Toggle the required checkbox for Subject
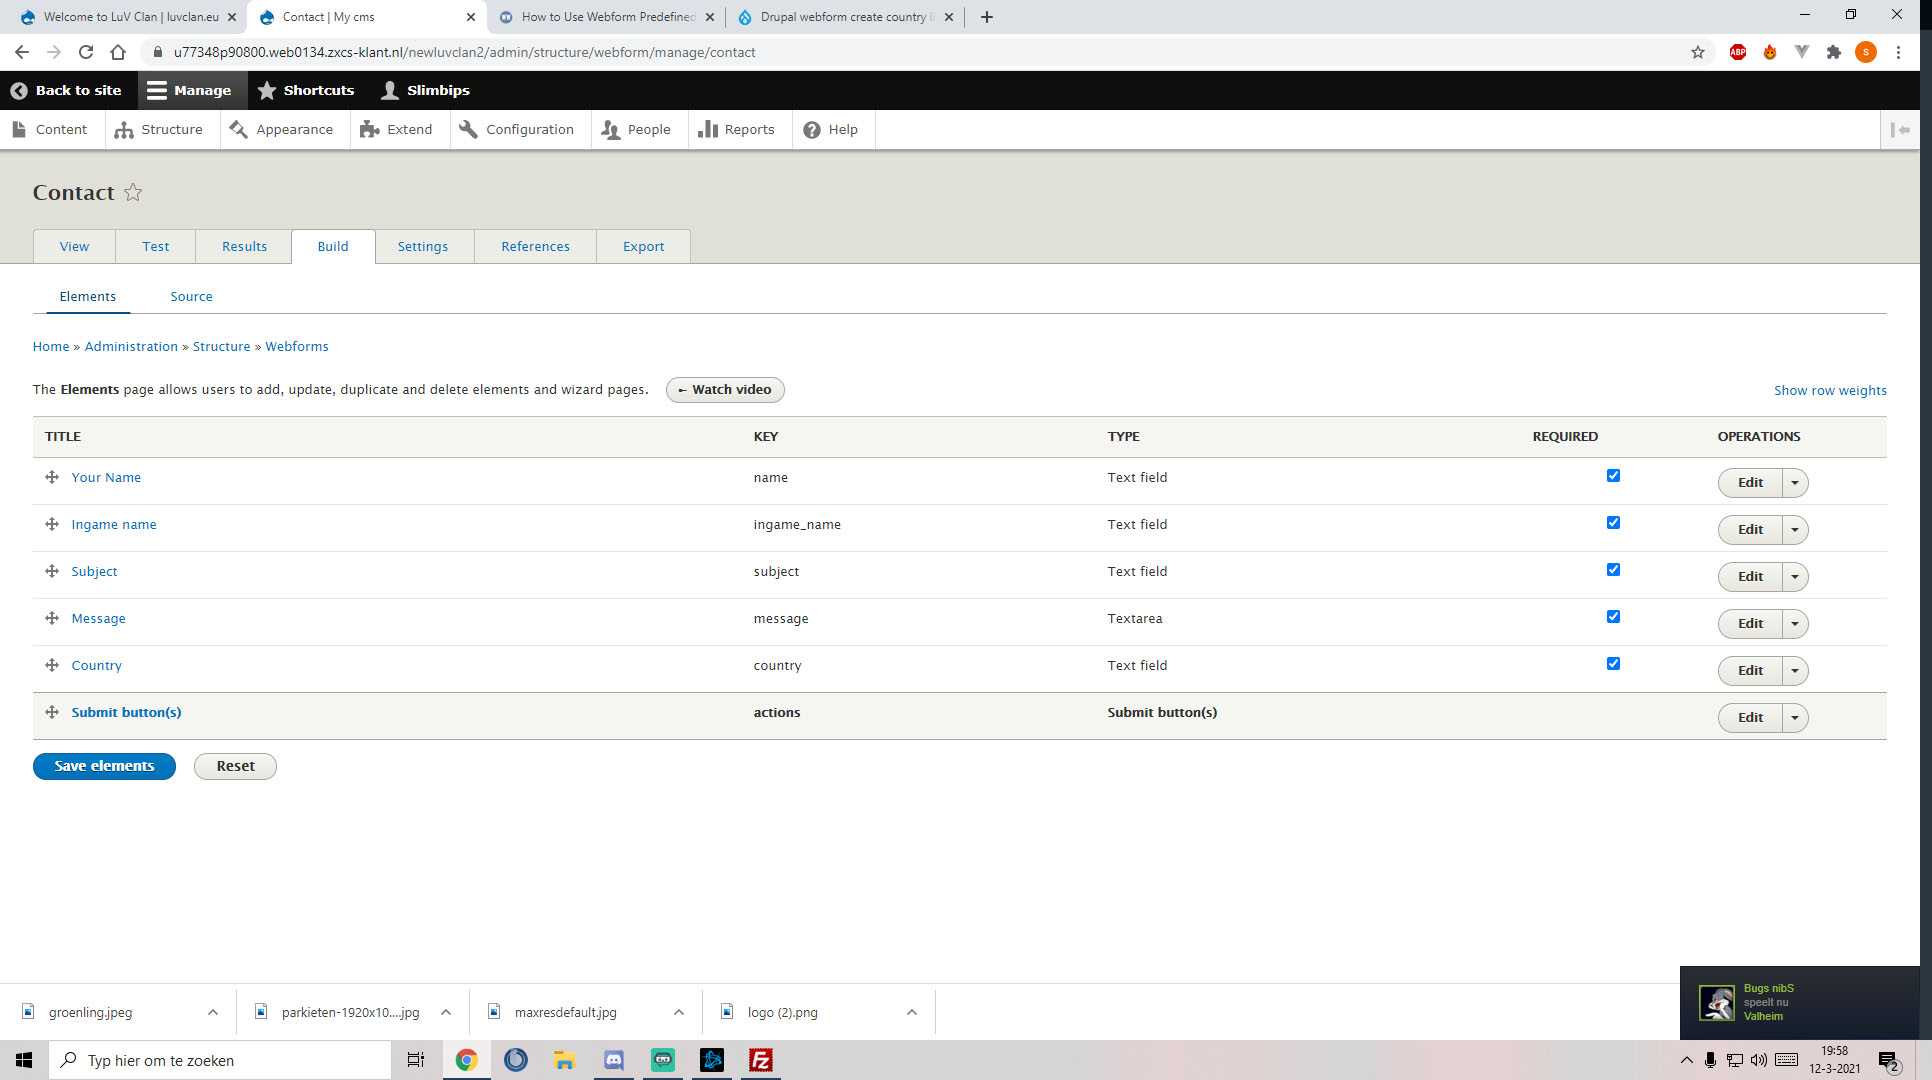The height and width of the screenshot is (1080, 1932). click(1613, 570)
